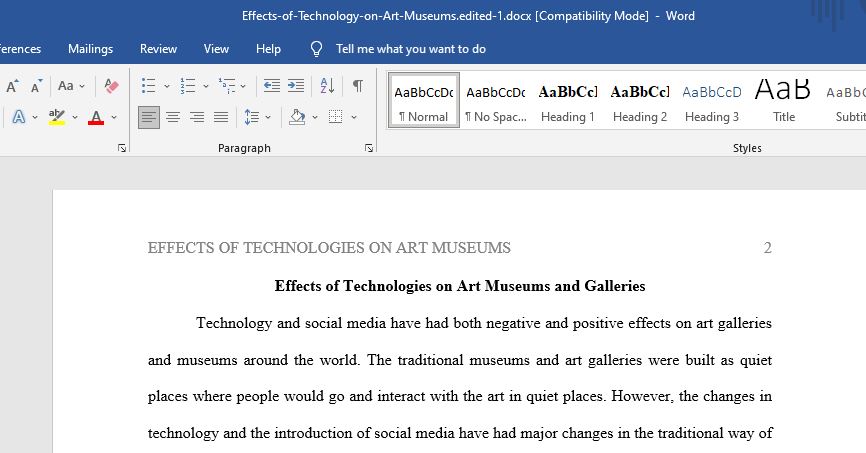Insert a numbered list
The width and height of the screenshot is (866, 453).
pyautogui.click(x=187, y=86)
